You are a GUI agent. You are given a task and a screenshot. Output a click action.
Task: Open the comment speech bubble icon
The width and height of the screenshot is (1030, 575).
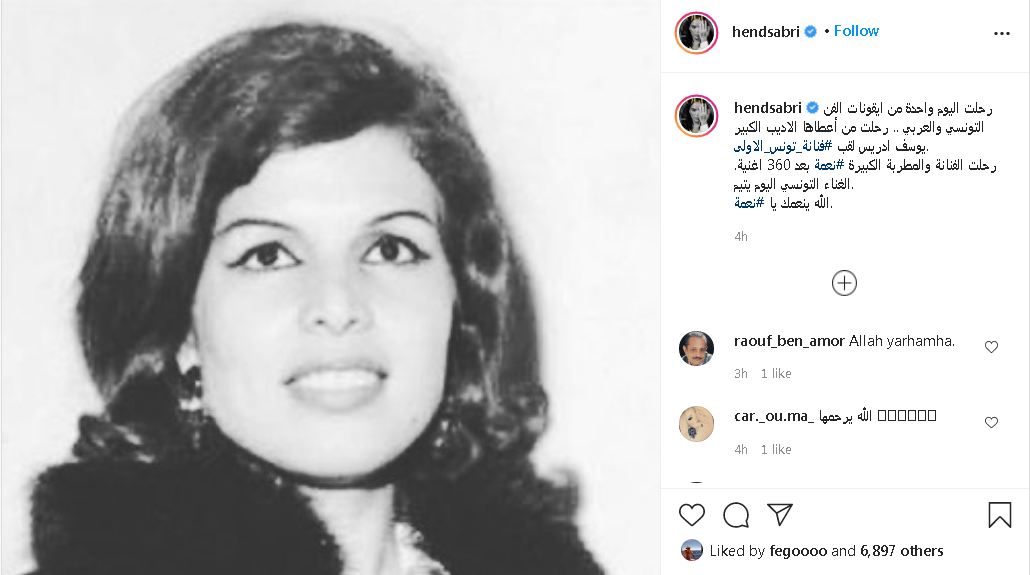[x=736, y=515]
